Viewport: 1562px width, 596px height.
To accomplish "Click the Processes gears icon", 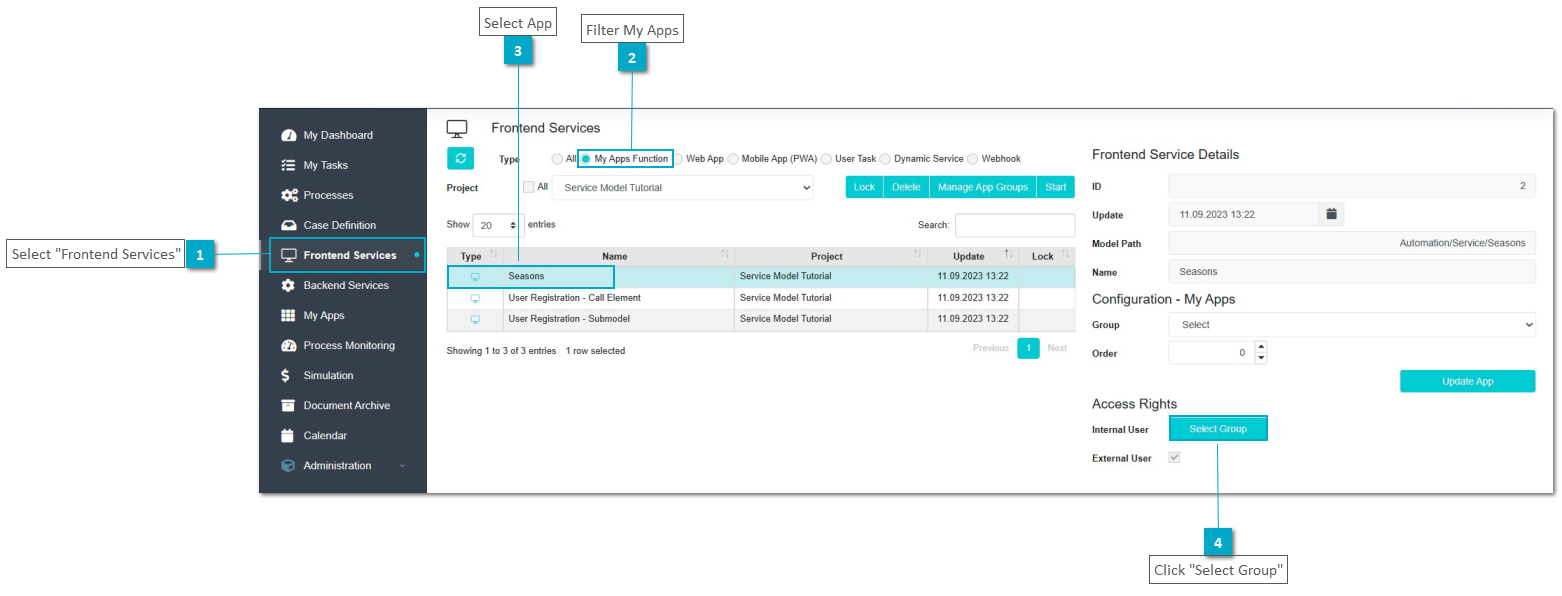I will click(289, 195).
